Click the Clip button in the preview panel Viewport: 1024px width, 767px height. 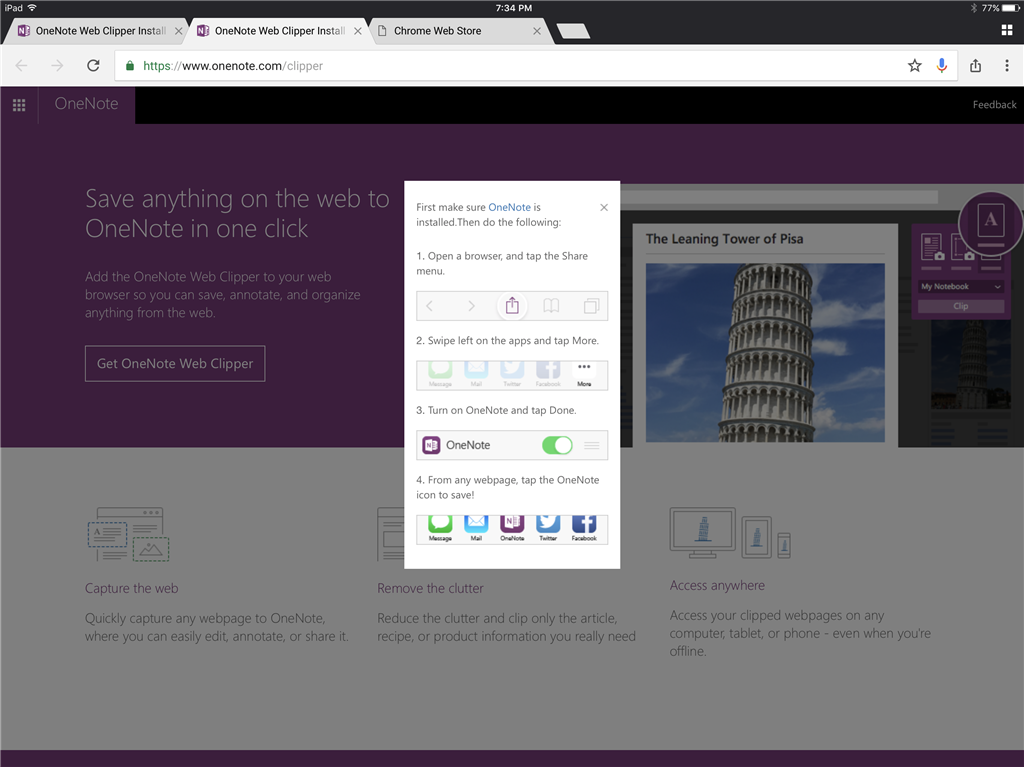(961, 306)
